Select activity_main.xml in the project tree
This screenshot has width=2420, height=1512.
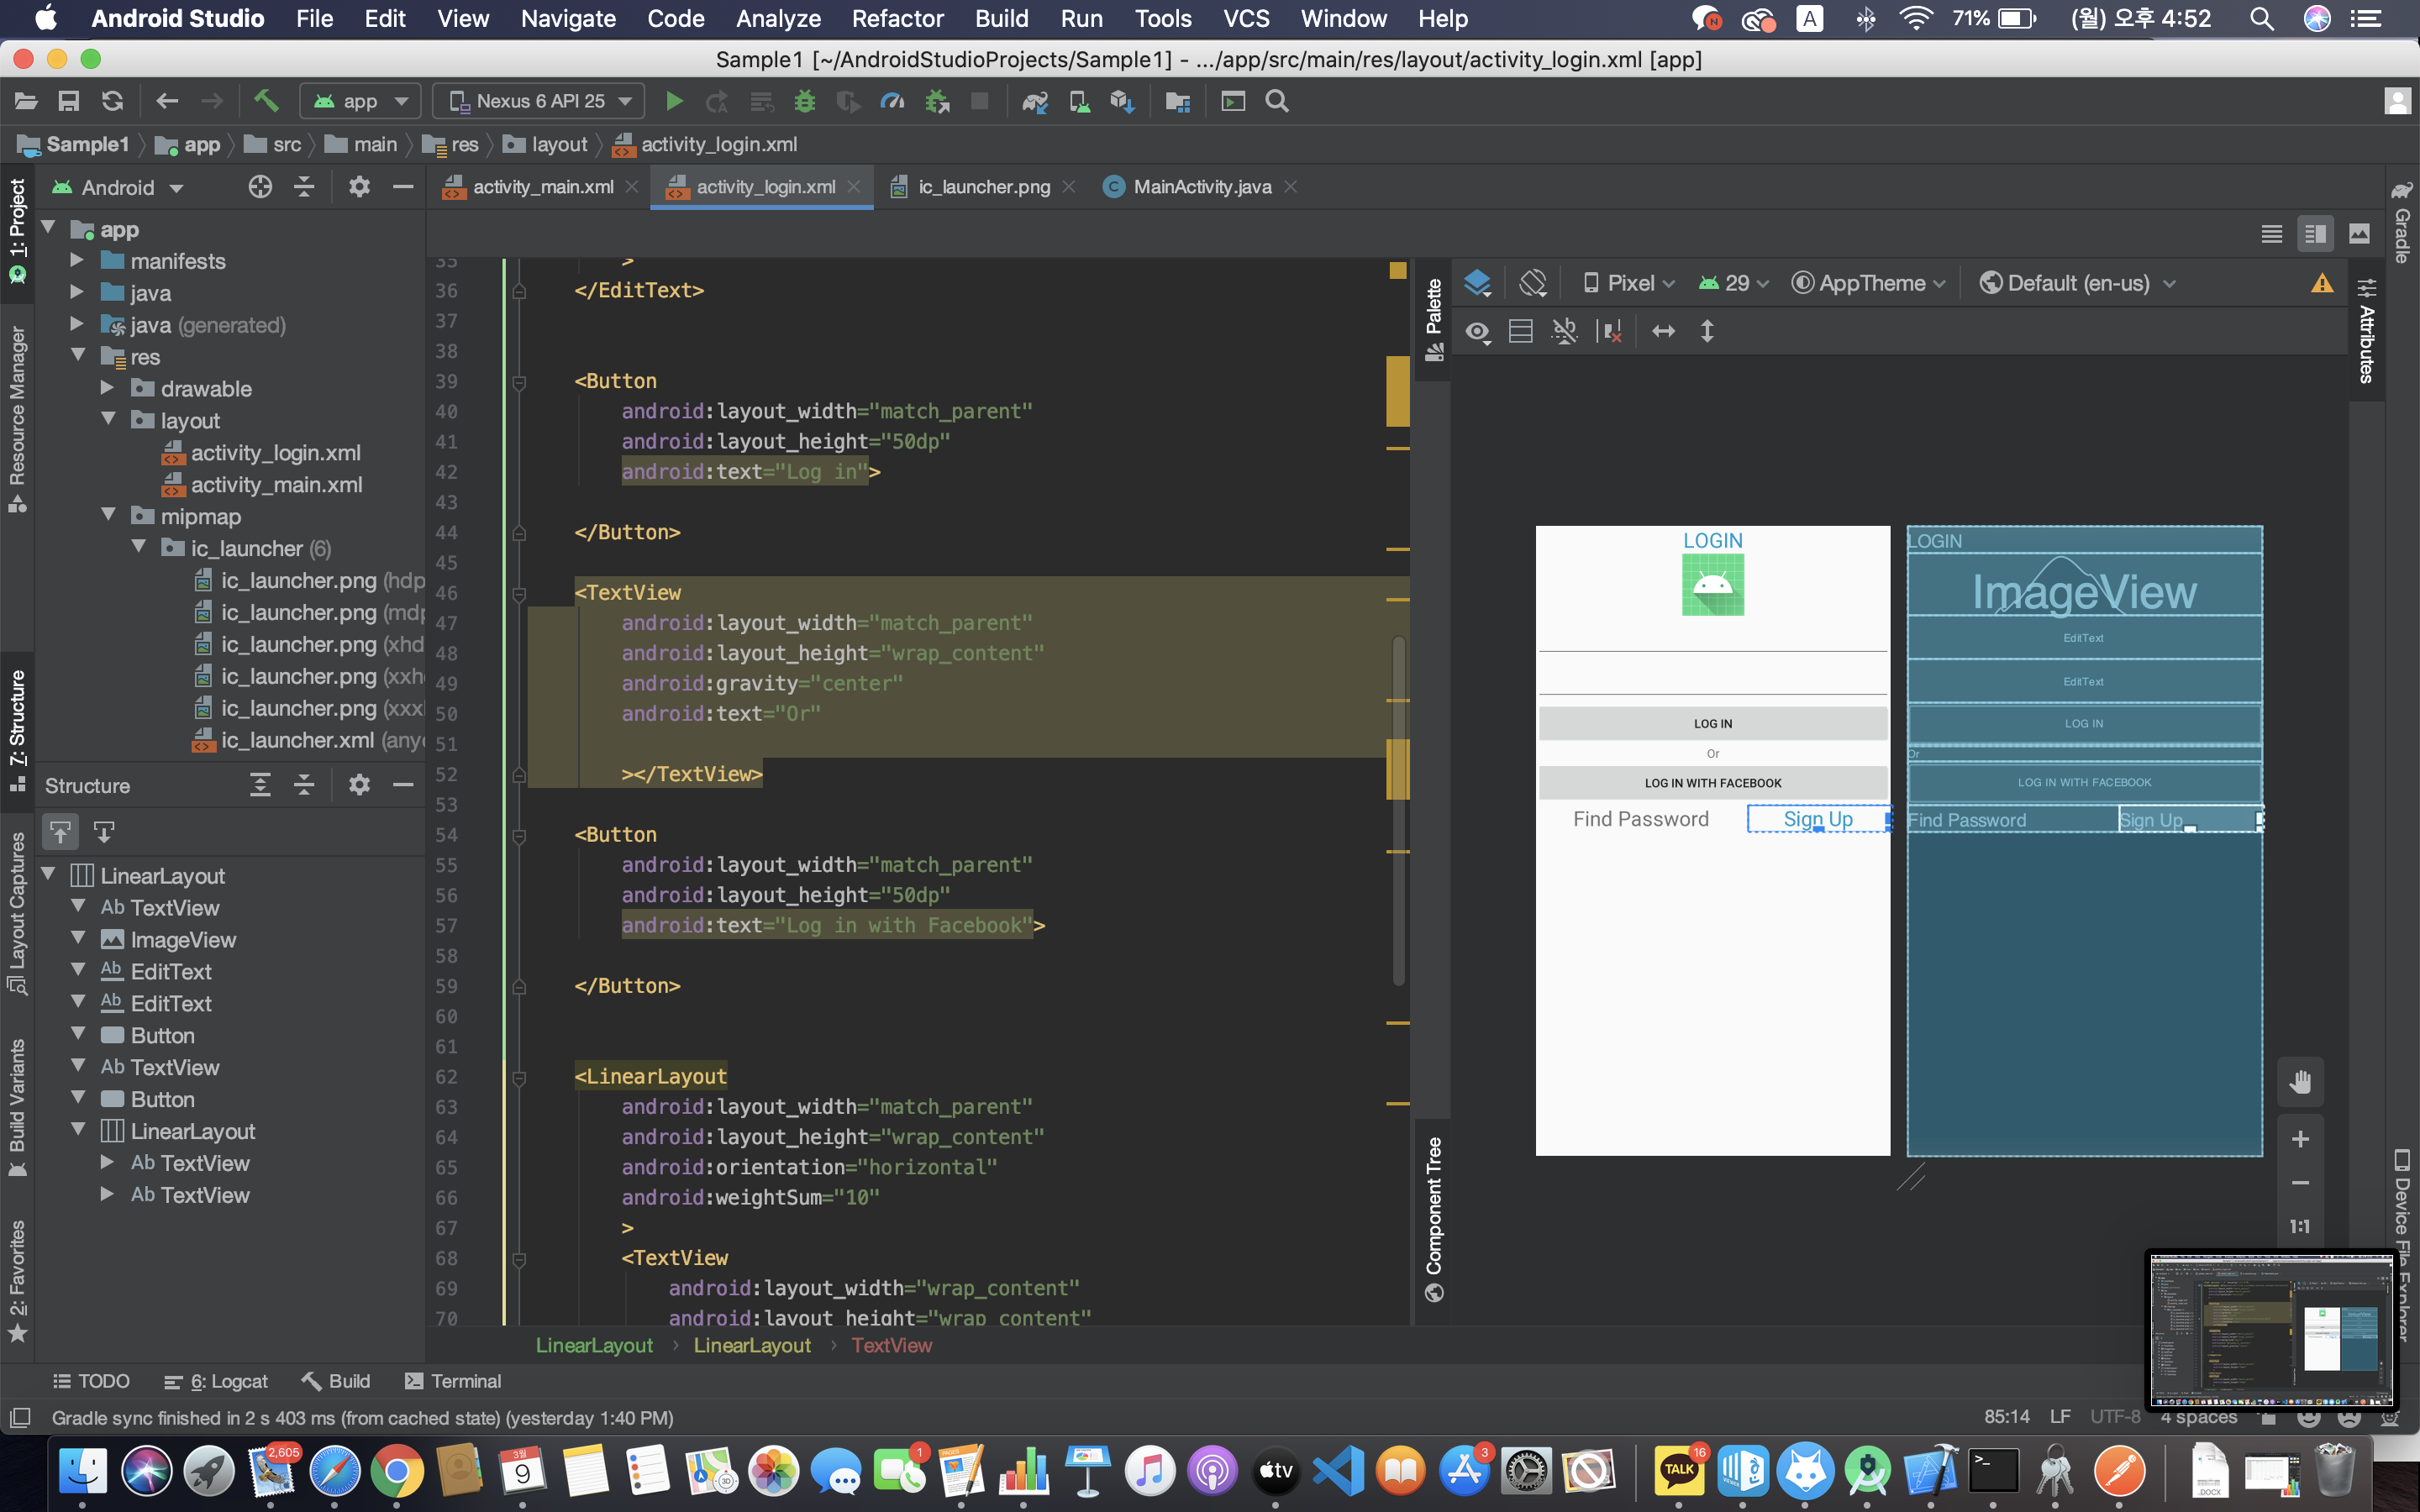[276, 485]
